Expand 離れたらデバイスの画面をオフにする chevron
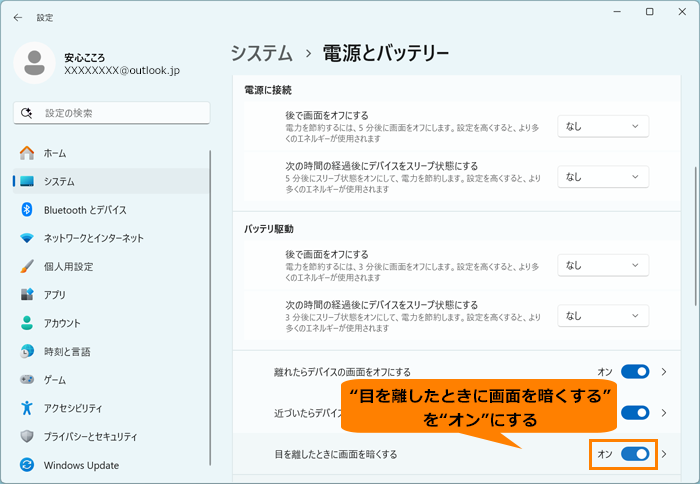 (x=664, y=371)
